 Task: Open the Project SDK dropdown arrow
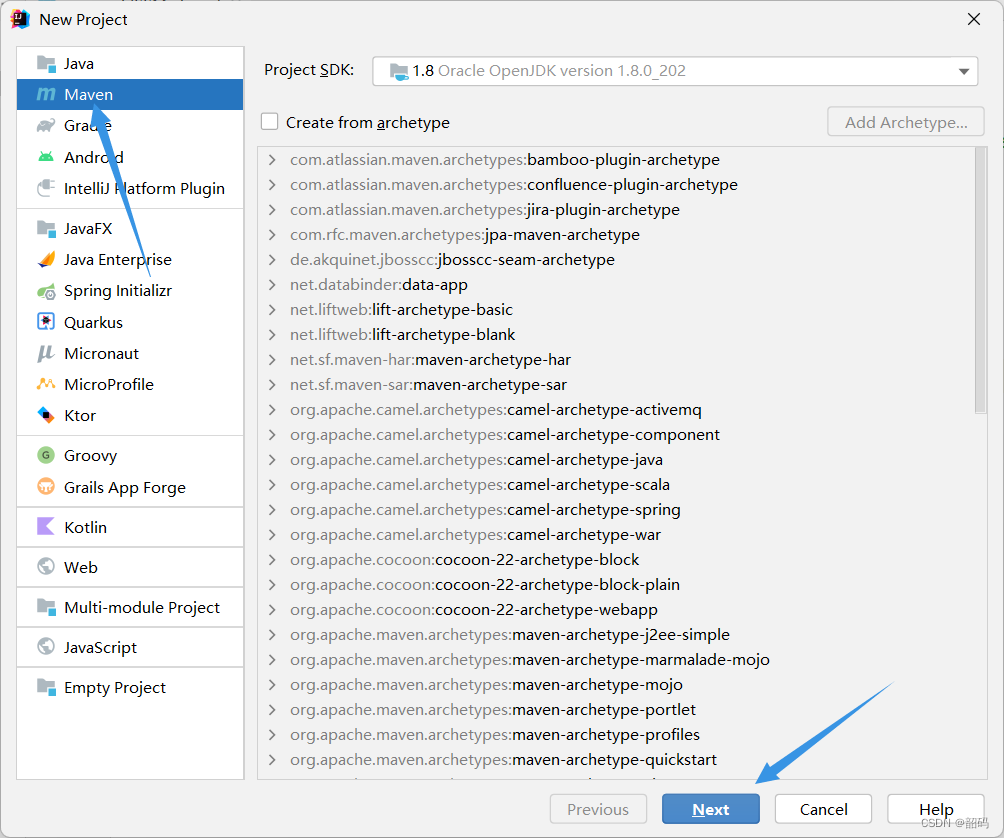(x=964, y=71)
